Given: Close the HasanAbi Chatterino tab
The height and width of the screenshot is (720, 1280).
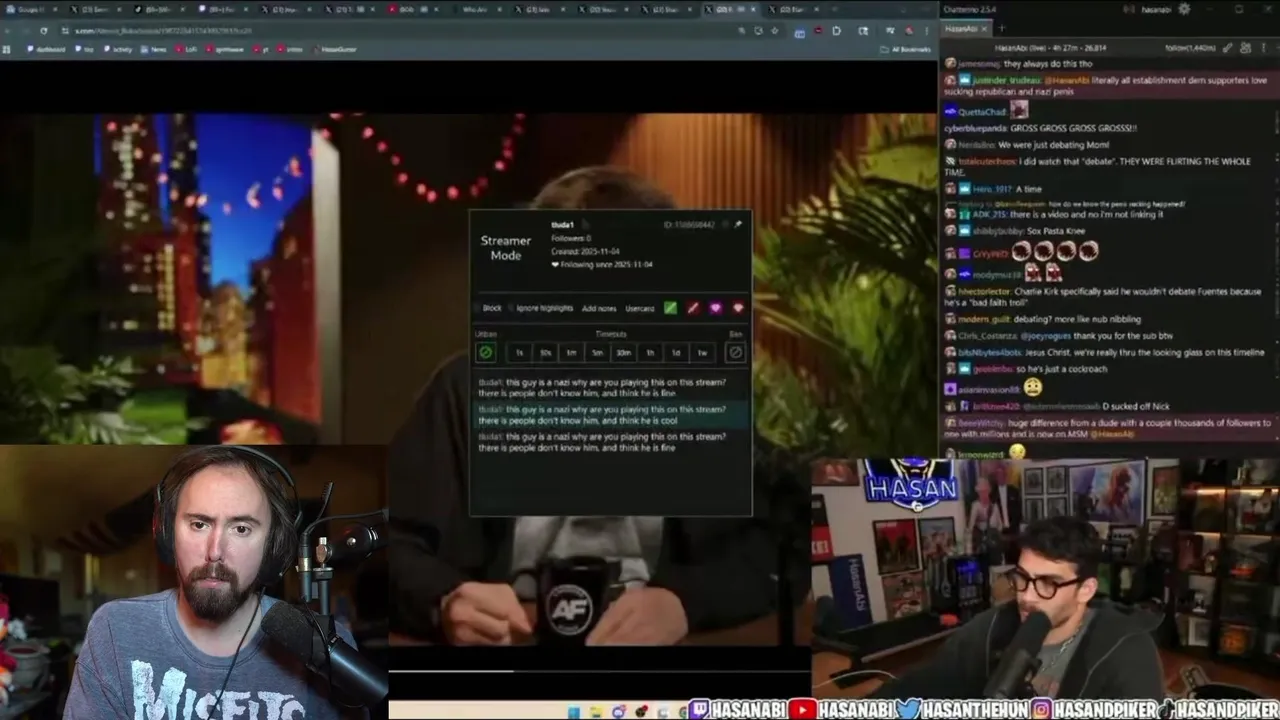Looking at the screenshot, I should tap(986, 29).
